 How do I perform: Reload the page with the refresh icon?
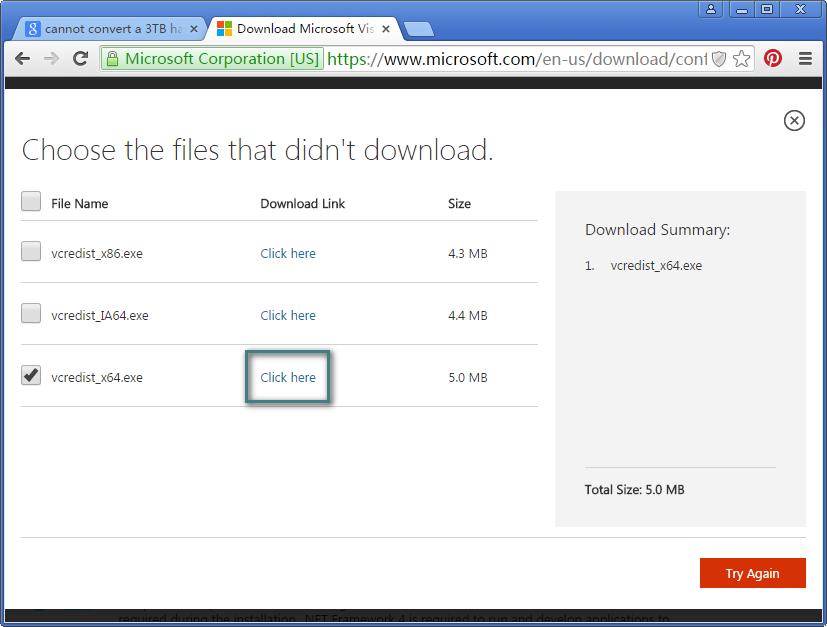click(80, 59)
